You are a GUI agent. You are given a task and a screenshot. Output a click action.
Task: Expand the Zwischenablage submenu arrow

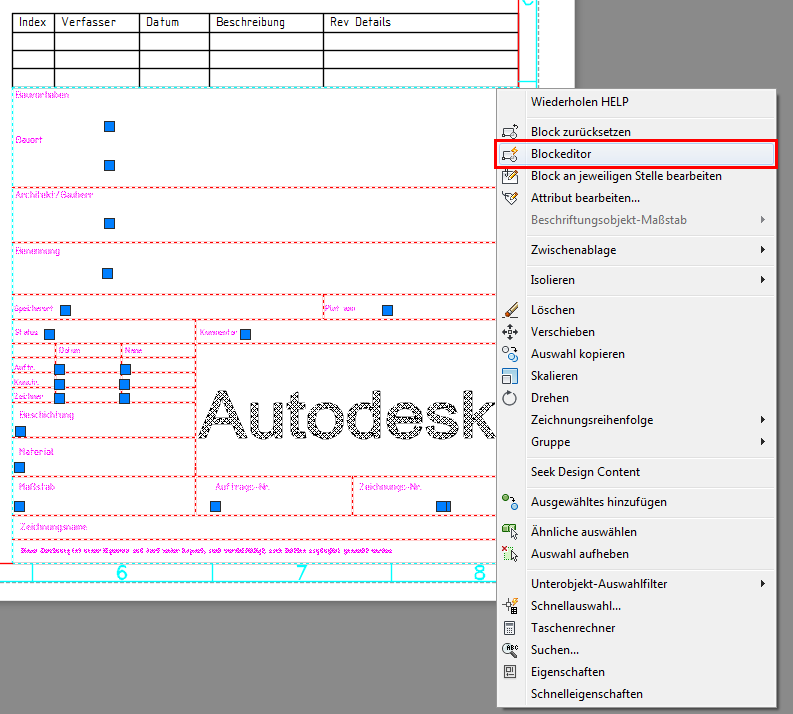click(x=763, y=250)
